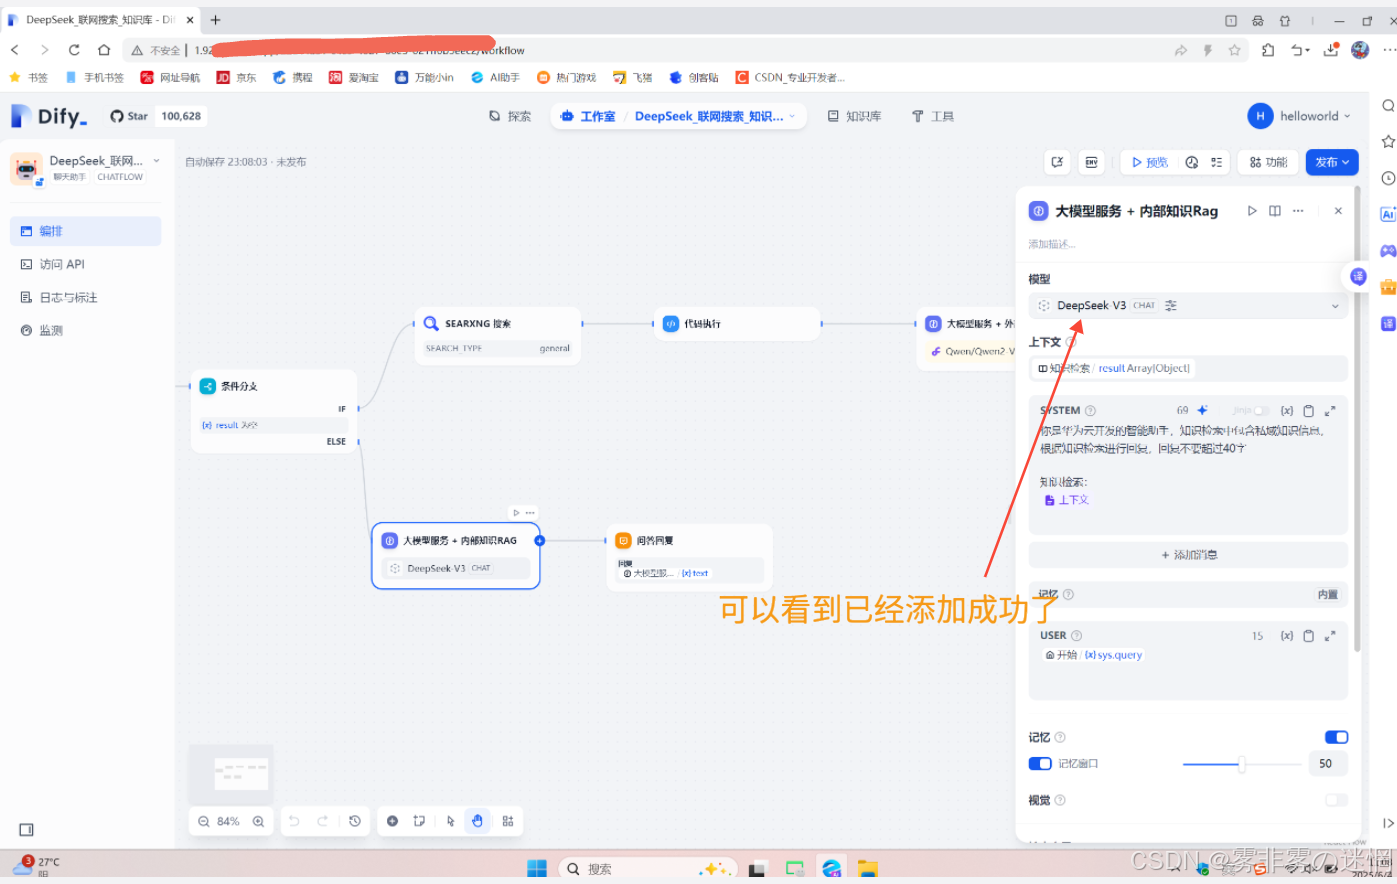Expand the SYSTEM prompt editor
1397x884 pixels.
click(1330, 411)
